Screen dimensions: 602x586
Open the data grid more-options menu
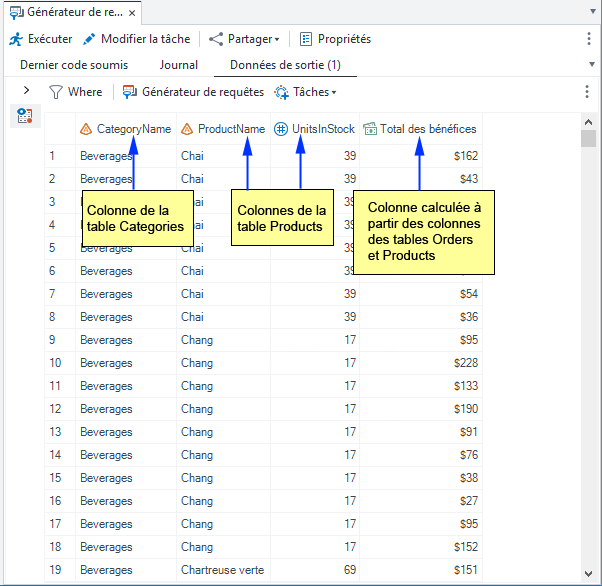click(x=587, y=92)
